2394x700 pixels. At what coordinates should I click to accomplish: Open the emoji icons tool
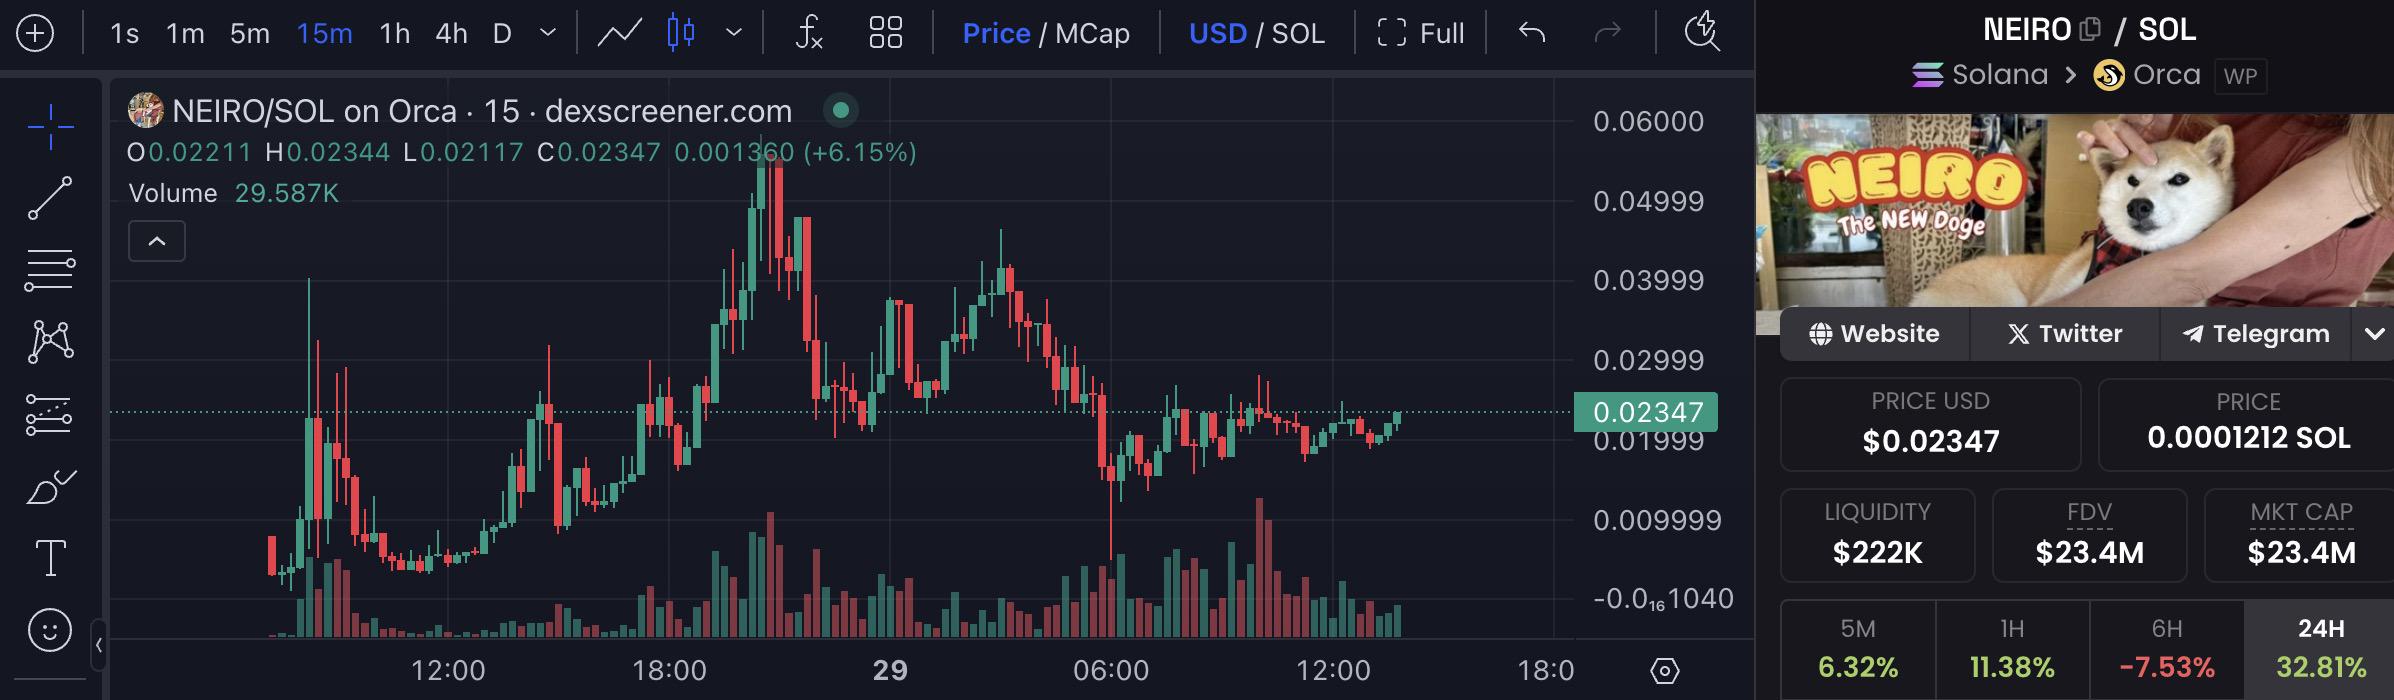[x=50, y=631]
